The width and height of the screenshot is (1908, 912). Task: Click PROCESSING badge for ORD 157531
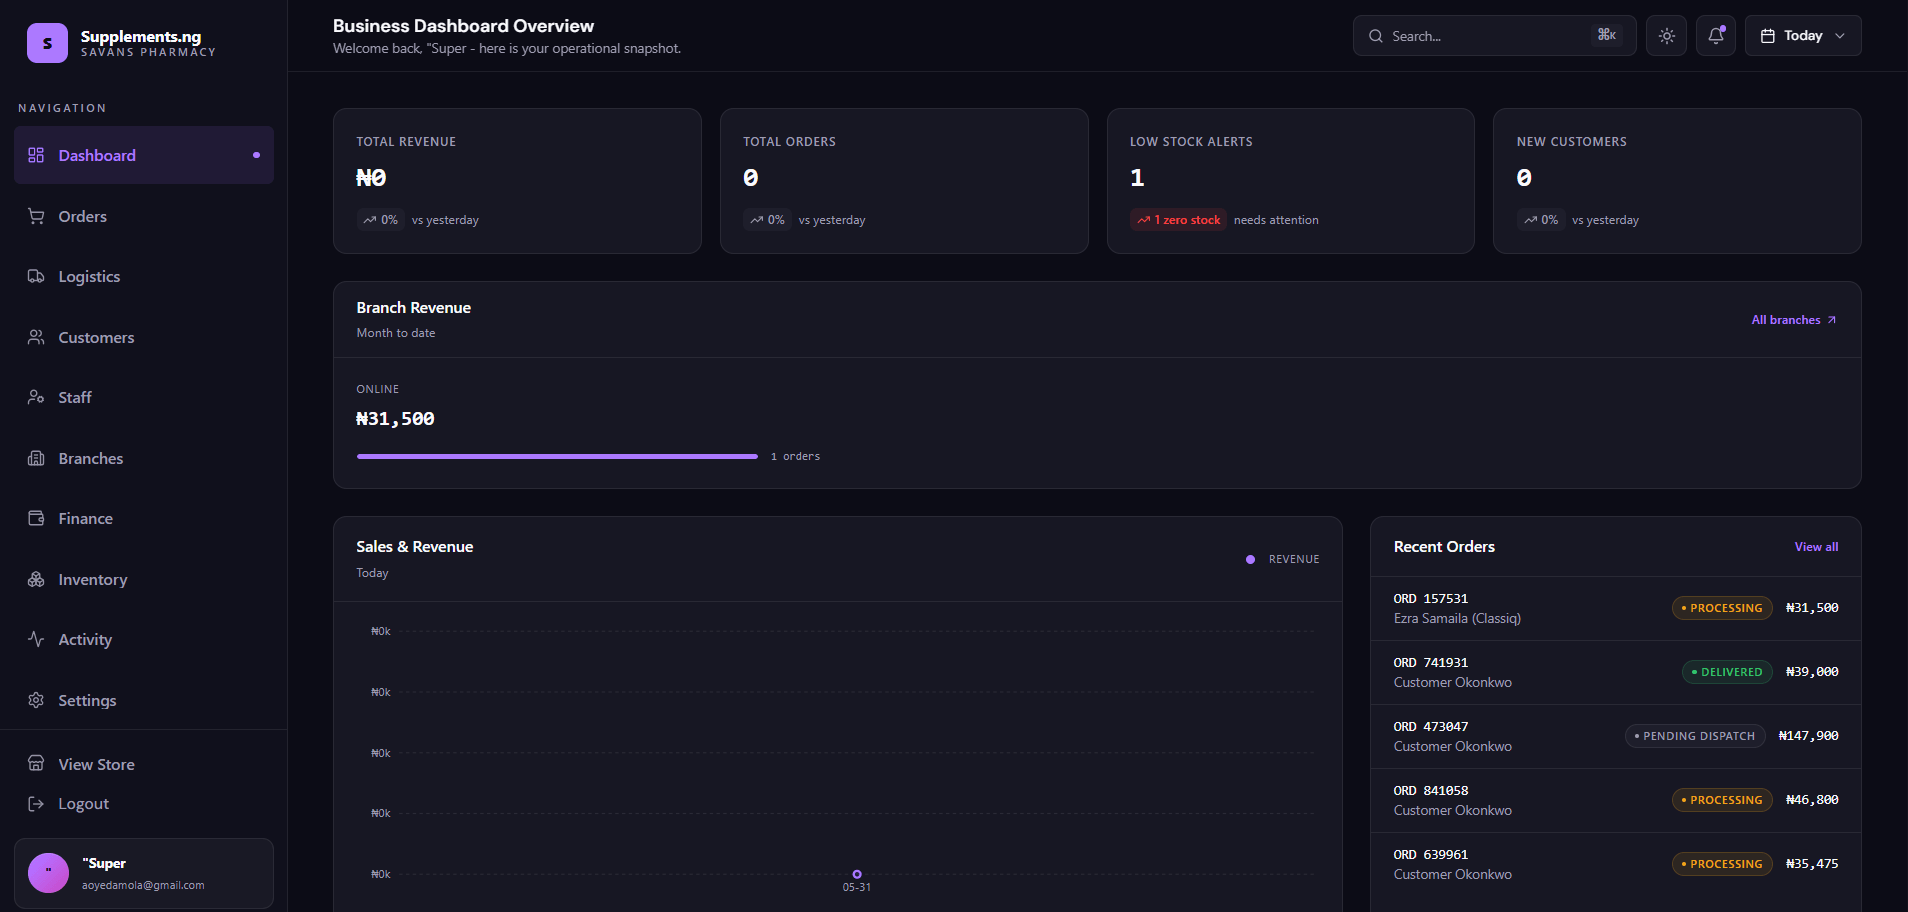(1722, 608)
